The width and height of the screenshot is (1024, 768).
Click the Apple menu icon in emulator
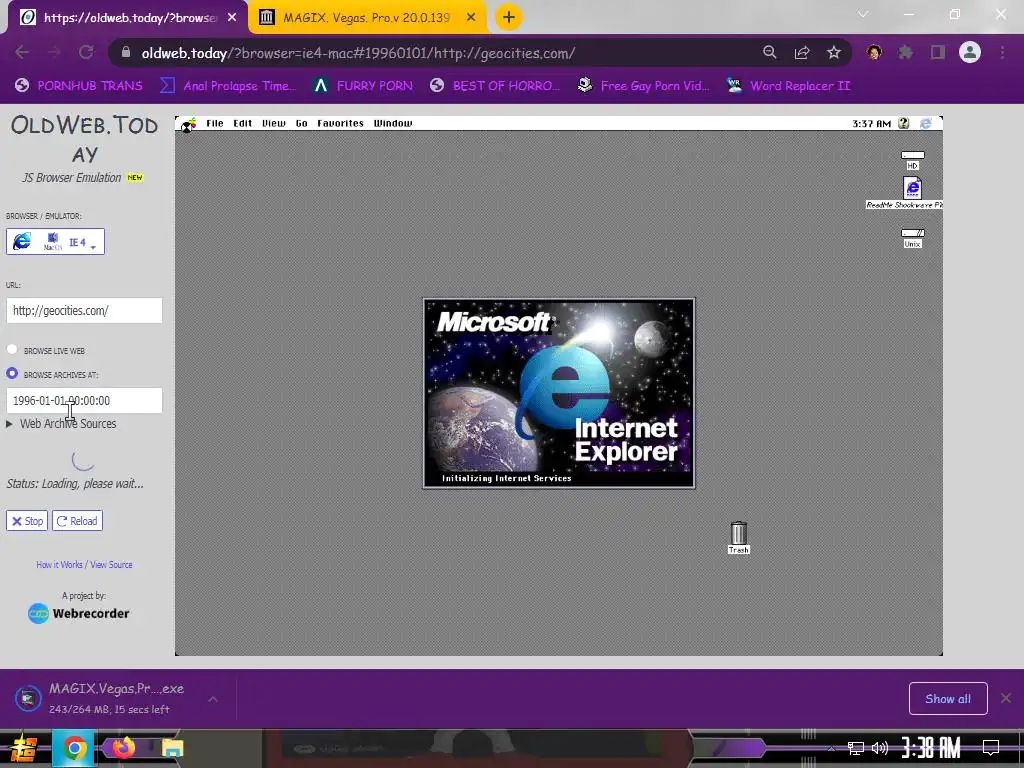pyautogui.click(x=189, y=124)
